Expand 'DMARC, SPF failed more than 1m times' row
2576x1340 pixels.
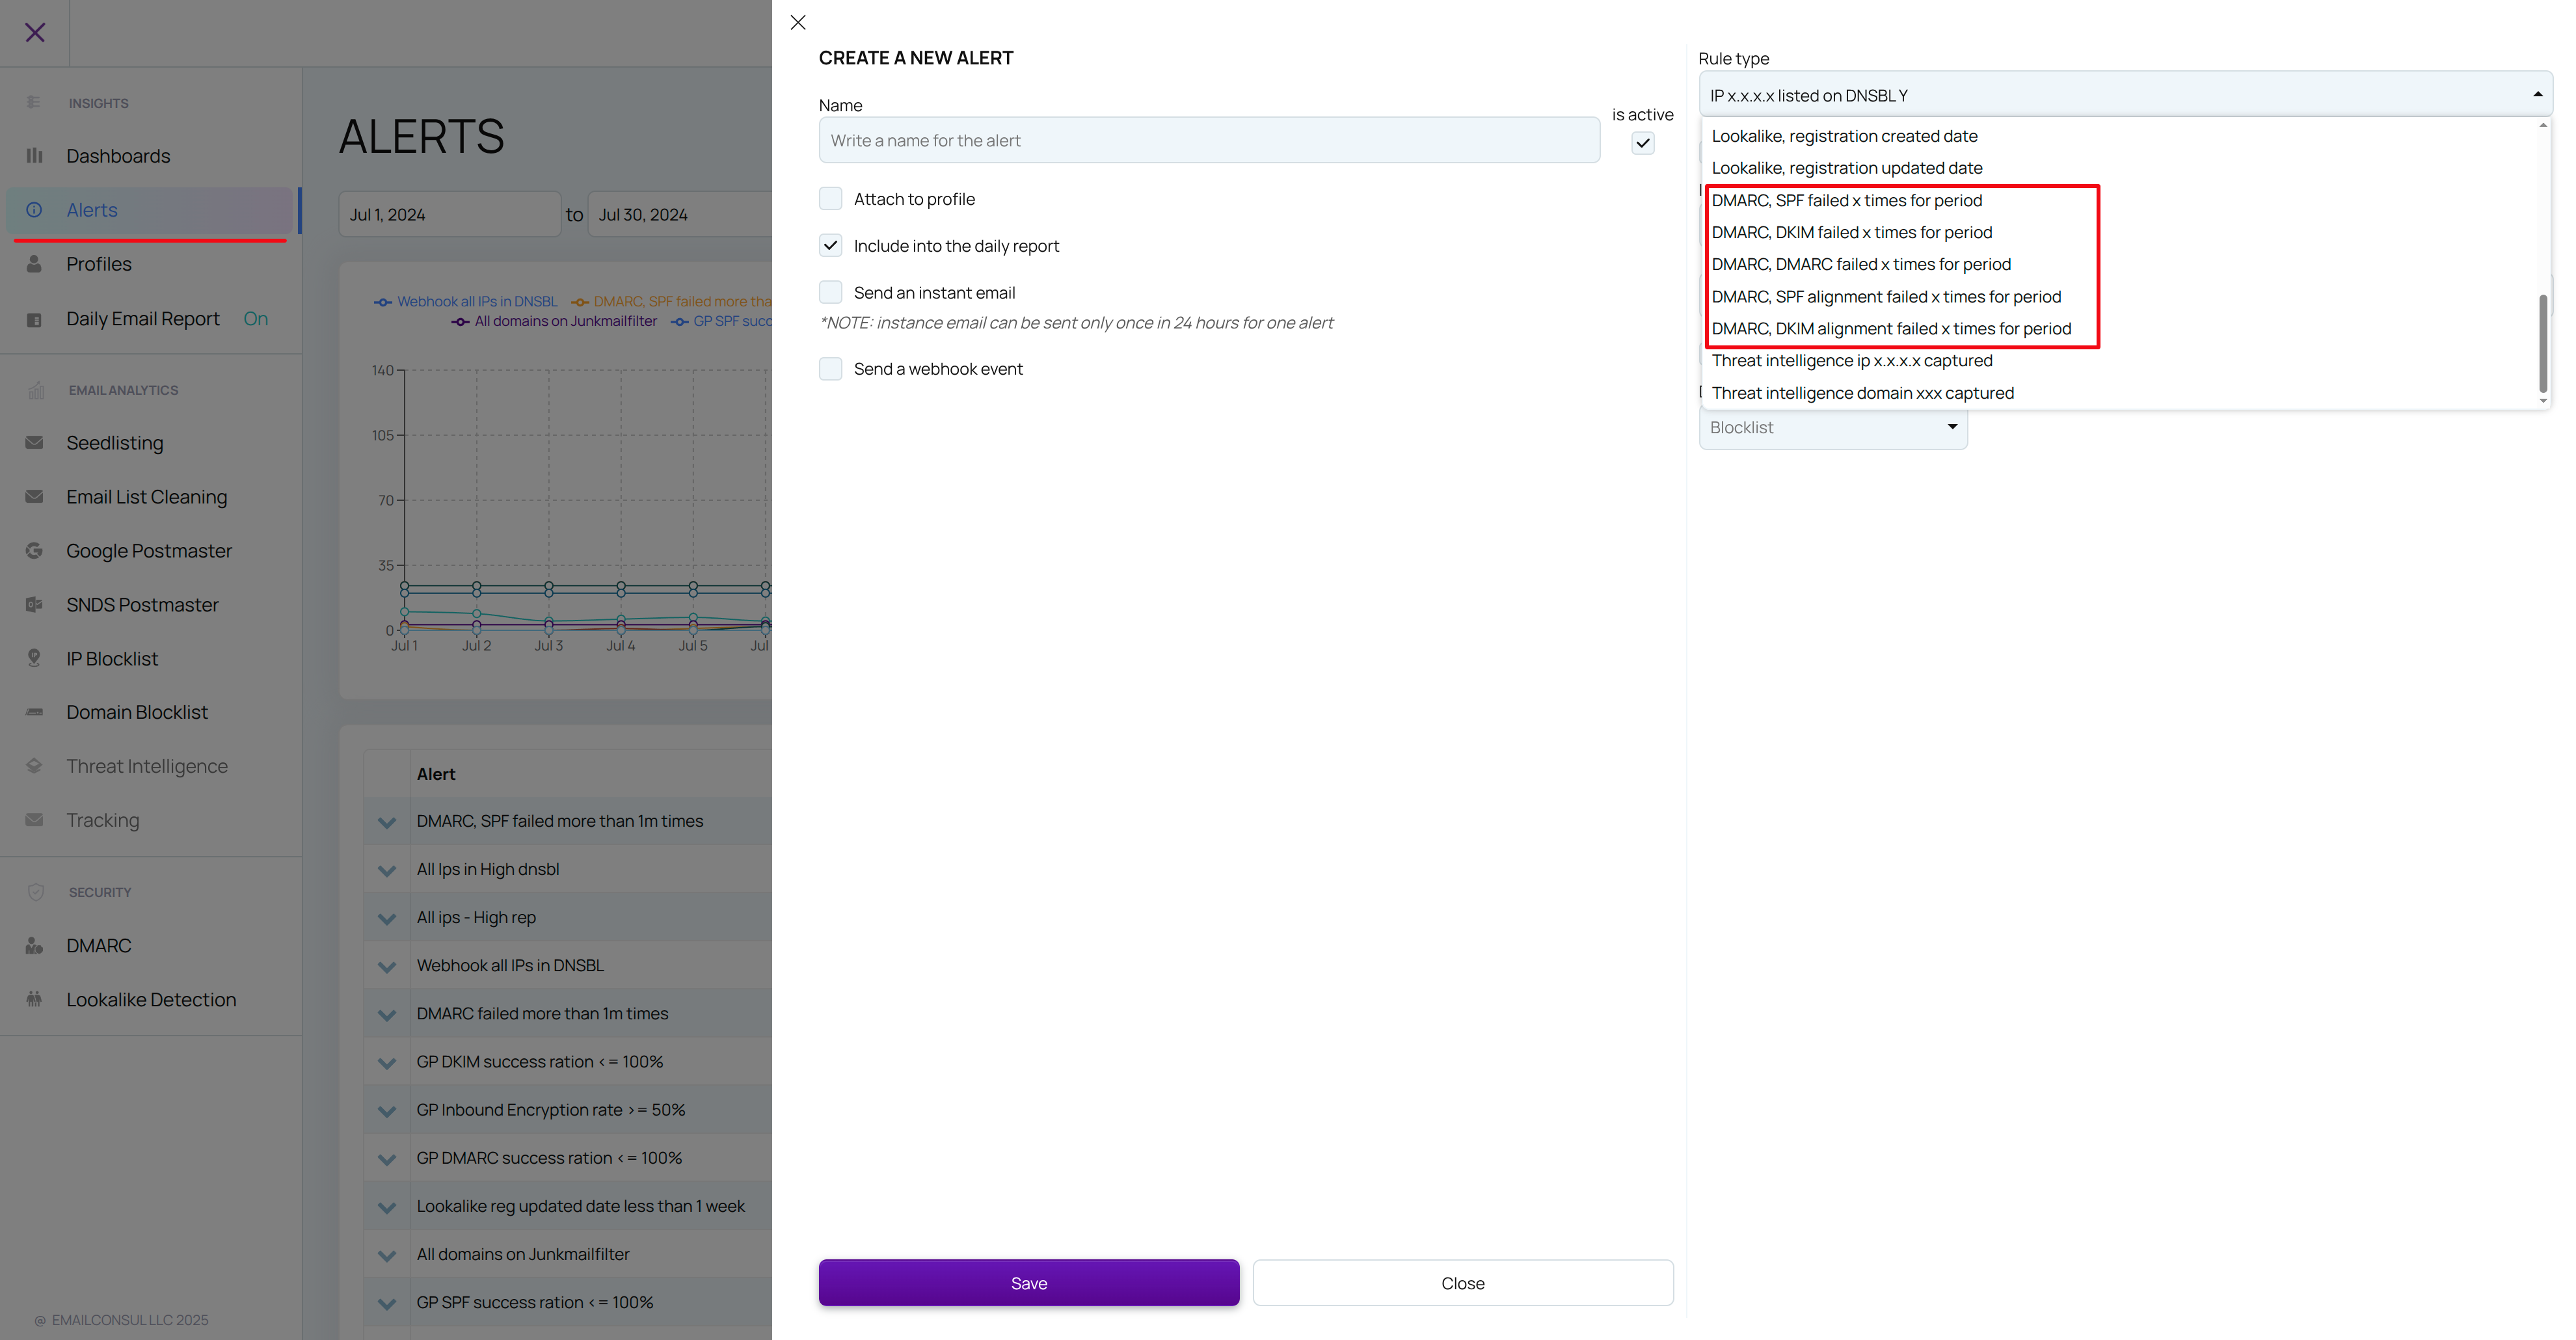pos(387,822)
